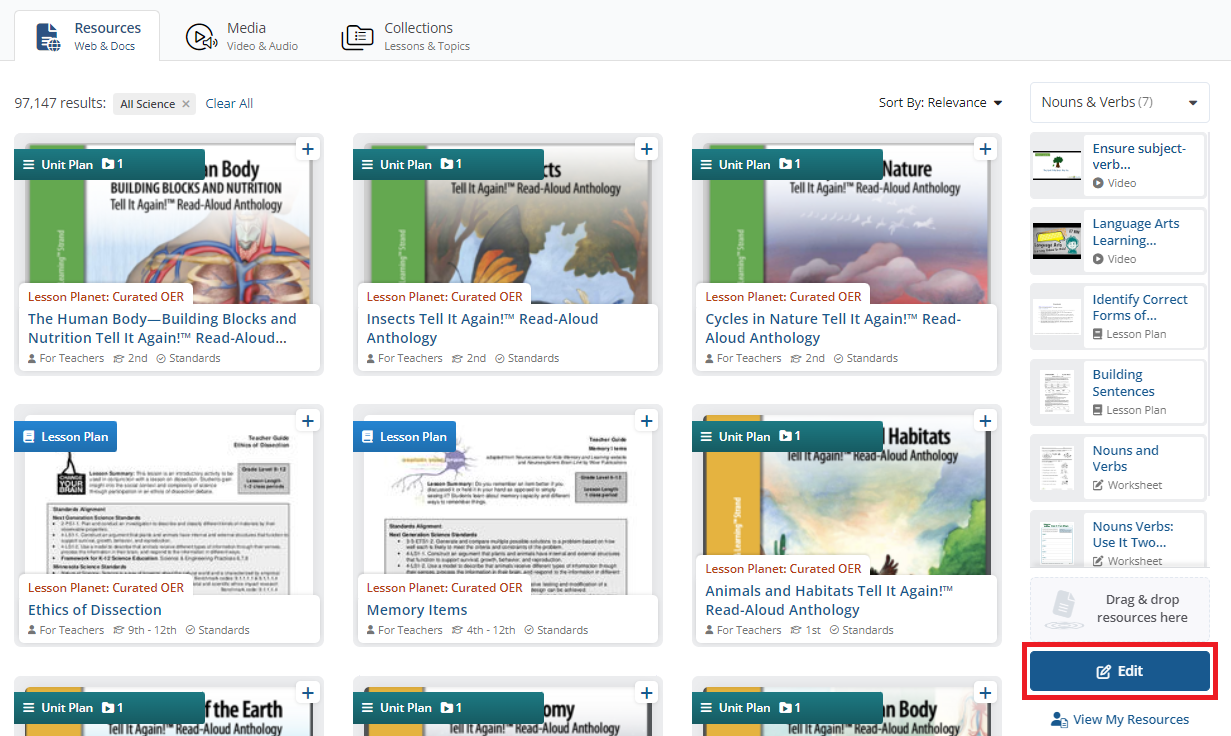Image resolution: width=1231 pixels, height=736 pixels.
Task: Click the Building Sentences document thumbnail
Action: pyautogui.click(x=1057, y=392)
